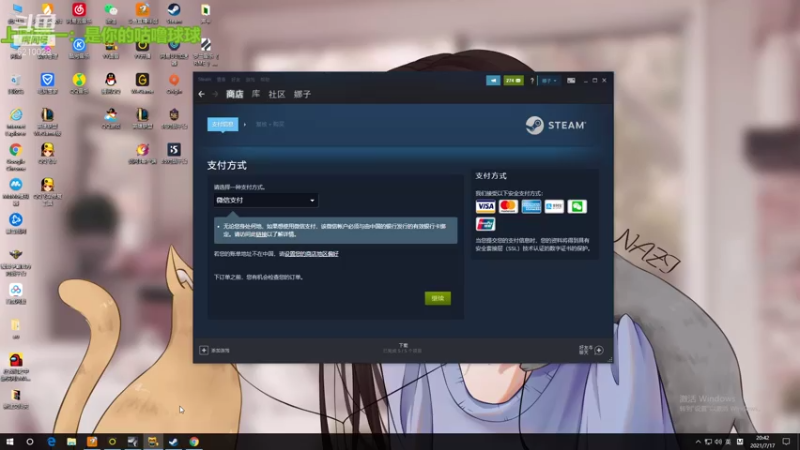The width and height of the screenshot is (800, 450).
Task: Click the Mastercard payment logo
Action: [508, 206]
